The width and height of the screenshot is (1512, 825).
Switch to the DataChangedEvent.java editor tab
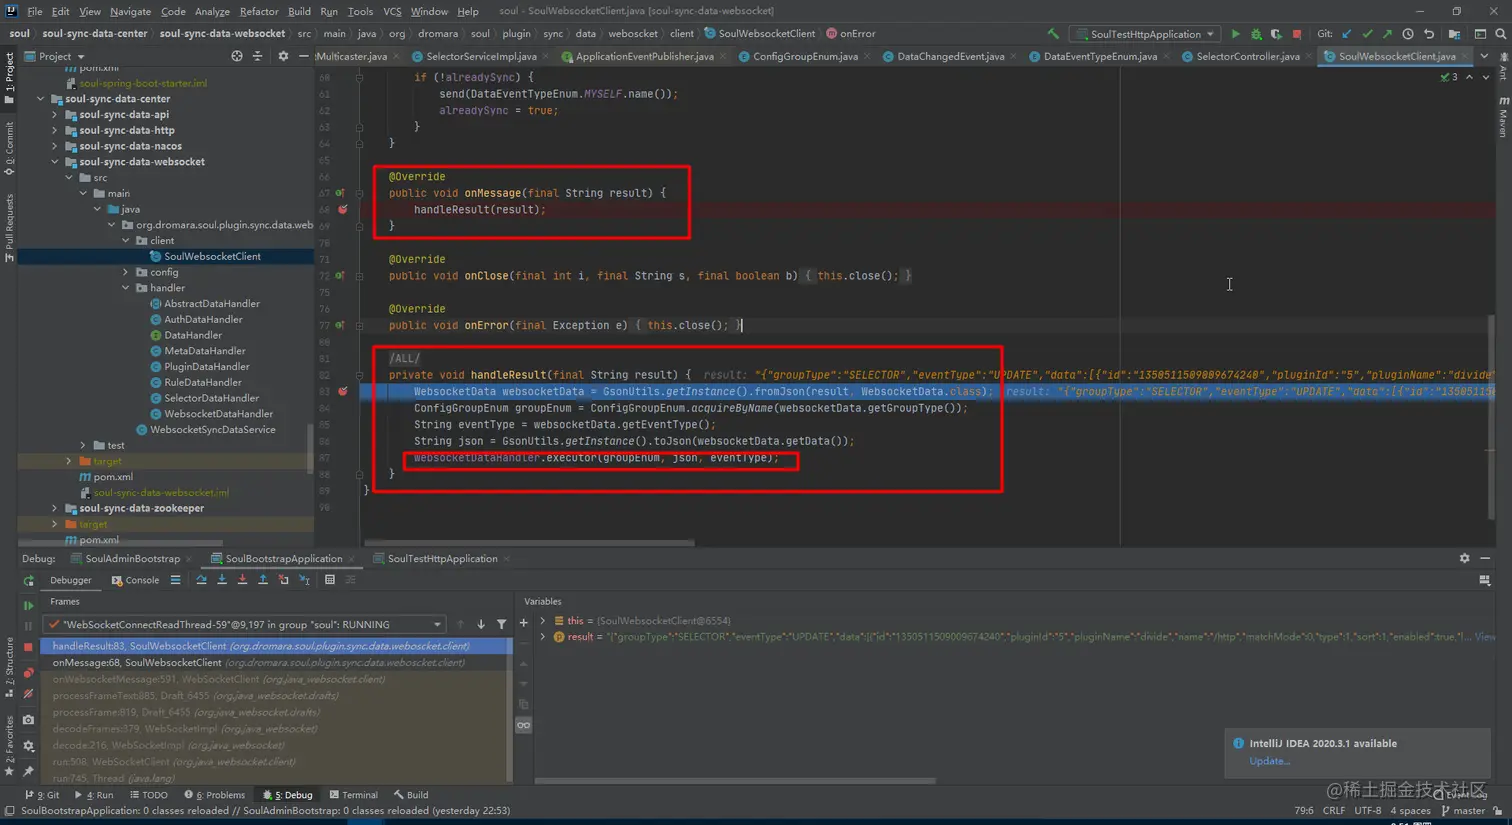pos(950,57)
